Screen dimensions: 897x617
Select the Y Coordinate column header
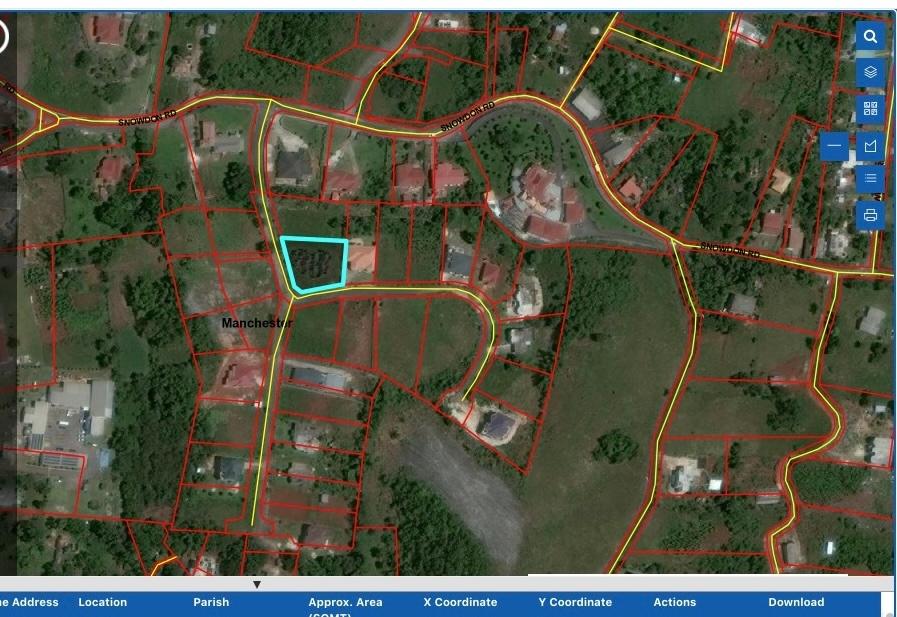(575, 602)
